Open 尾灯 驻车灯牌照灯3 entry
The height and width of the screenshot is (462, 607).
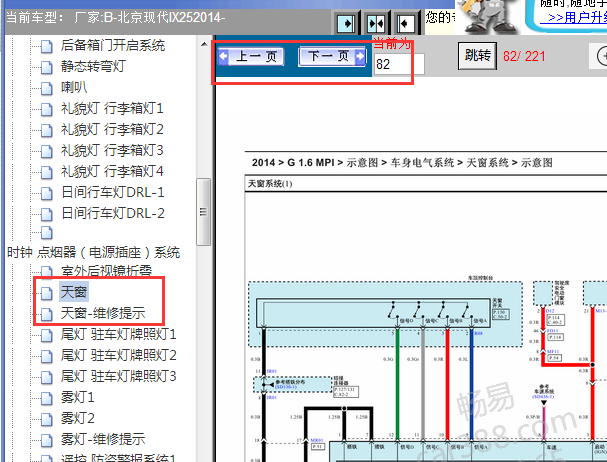(x=118, y=376)
